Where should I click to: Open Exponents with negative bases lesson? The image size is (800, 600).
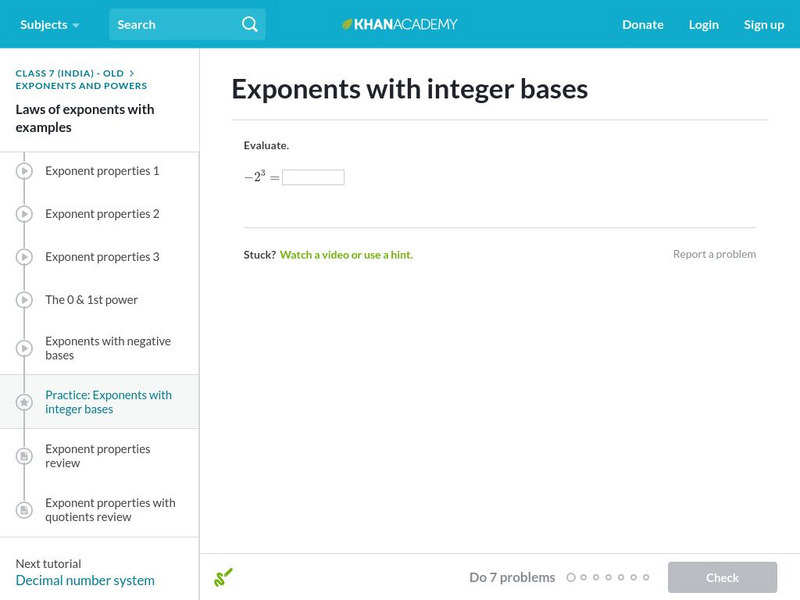(108, 348)
